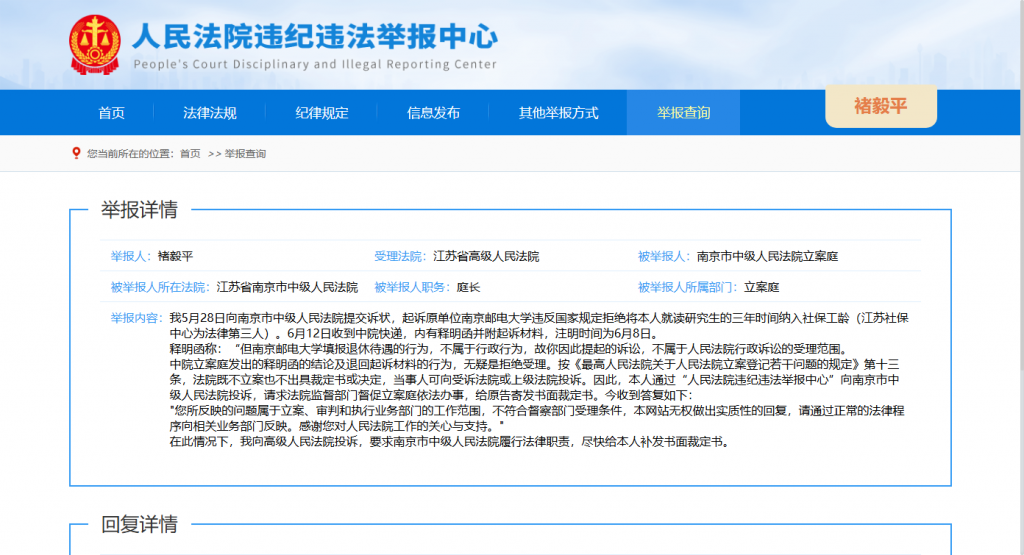Go to the 纪律规定 tab
Viewport: 1024px width, 555px height.
point(321,113)
